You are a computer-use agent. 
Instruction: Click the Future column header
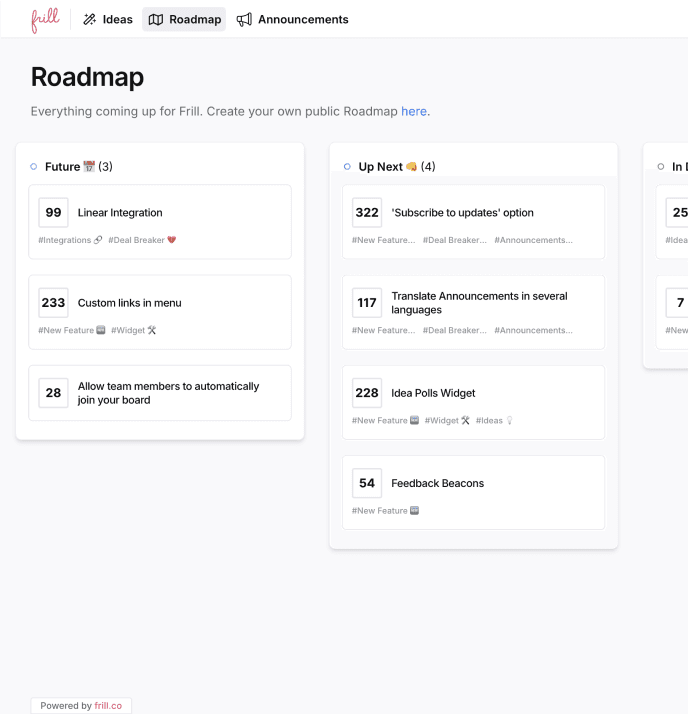[79, 167]
